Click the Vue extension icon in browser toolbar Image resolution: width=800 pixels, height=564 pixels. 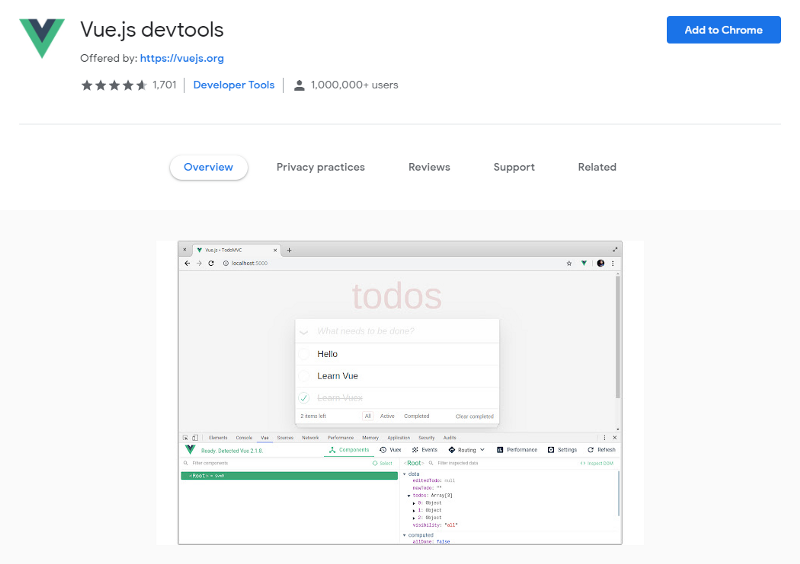[584, 263]
